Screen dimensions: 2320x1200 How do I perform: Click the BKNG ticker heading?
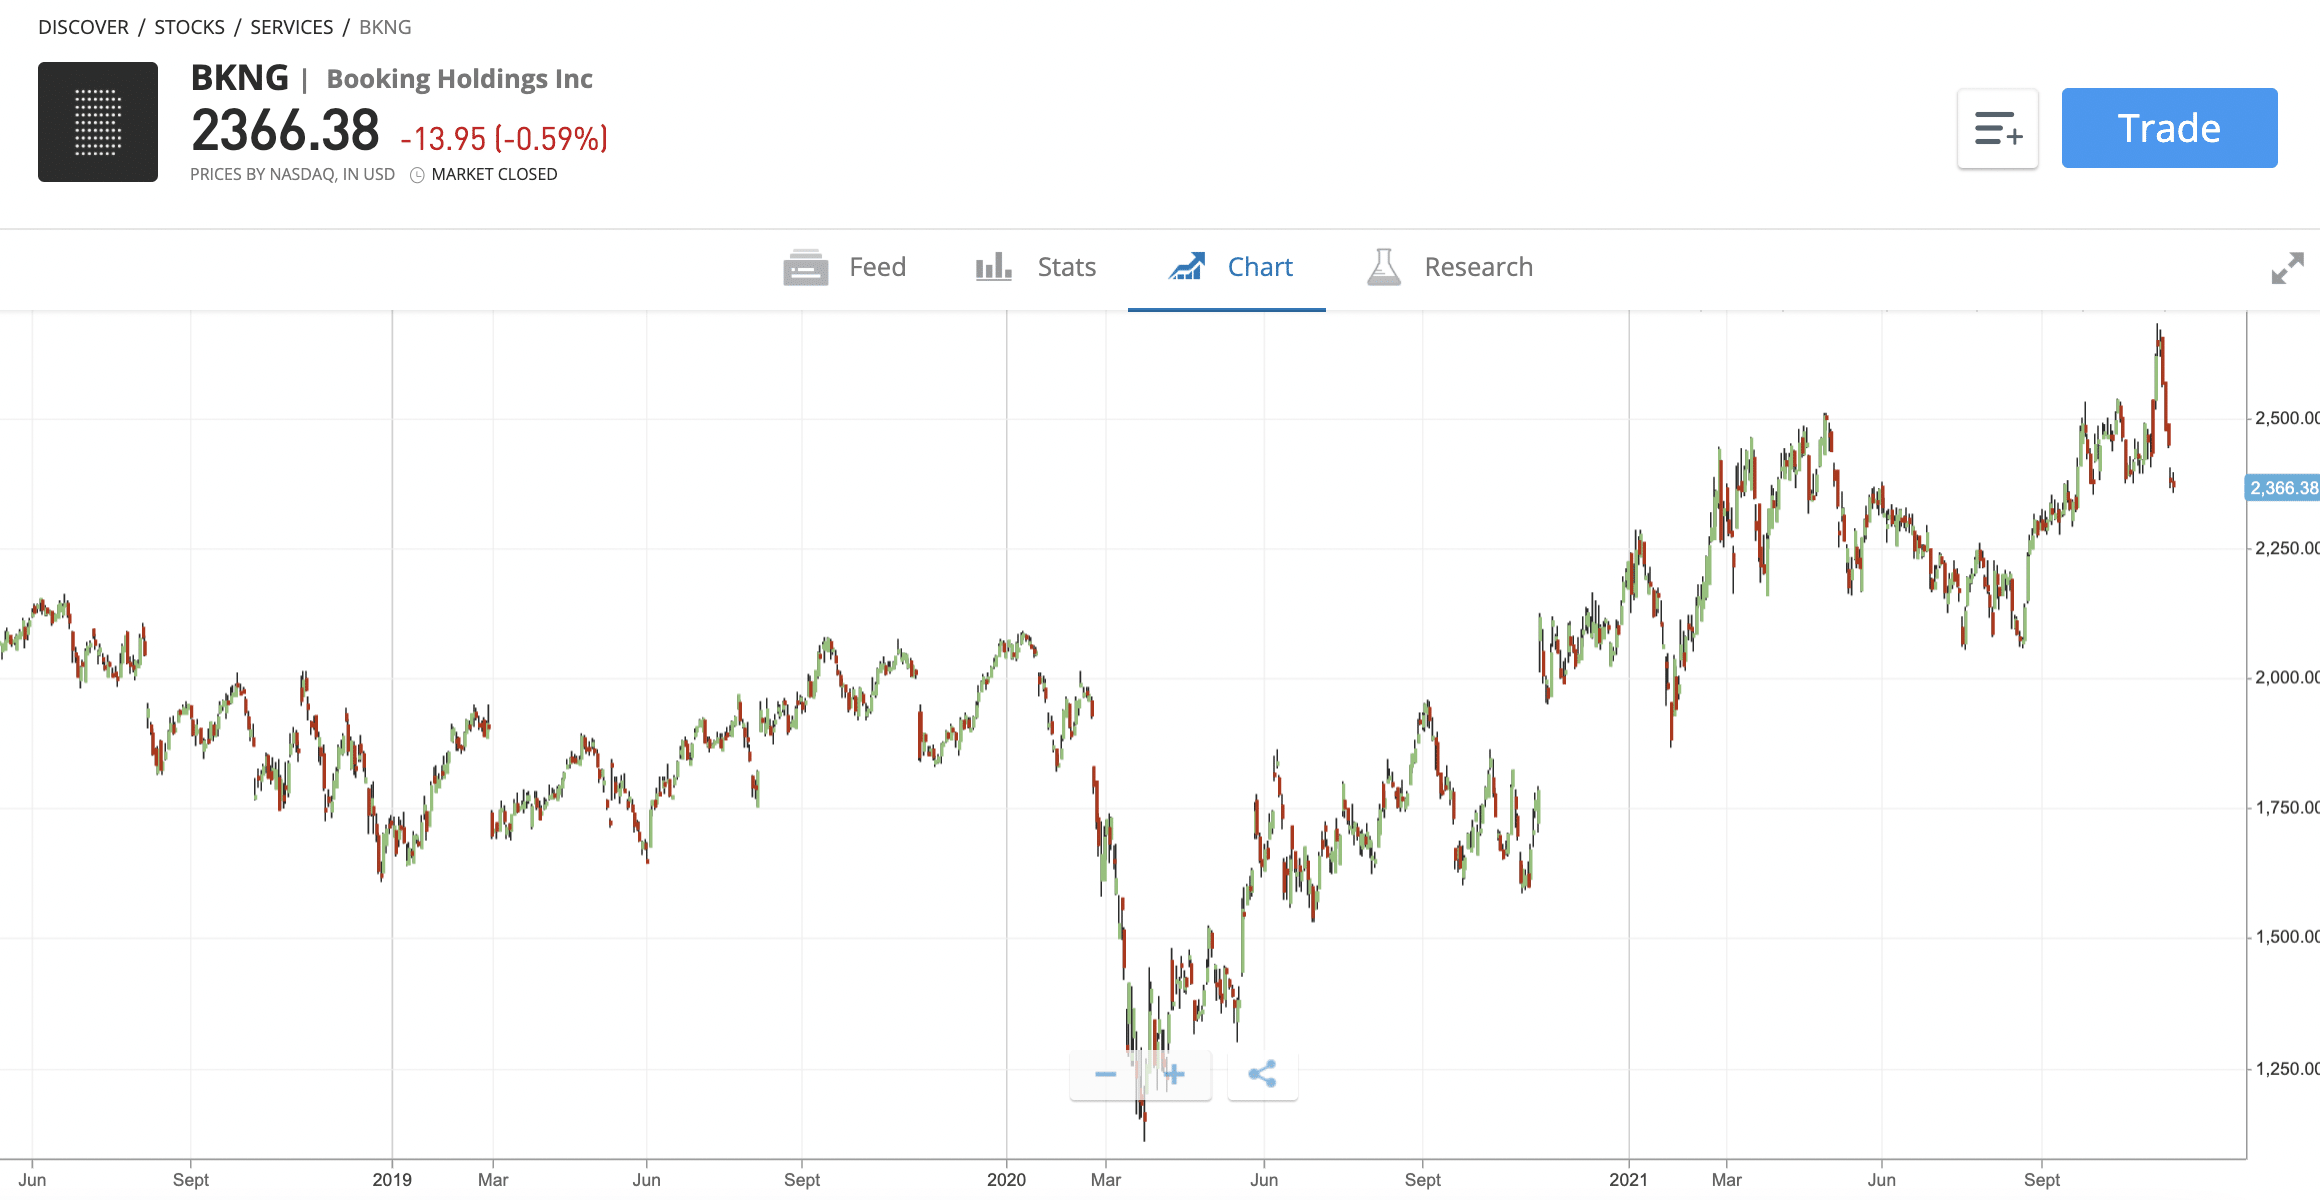click(240, 77)
